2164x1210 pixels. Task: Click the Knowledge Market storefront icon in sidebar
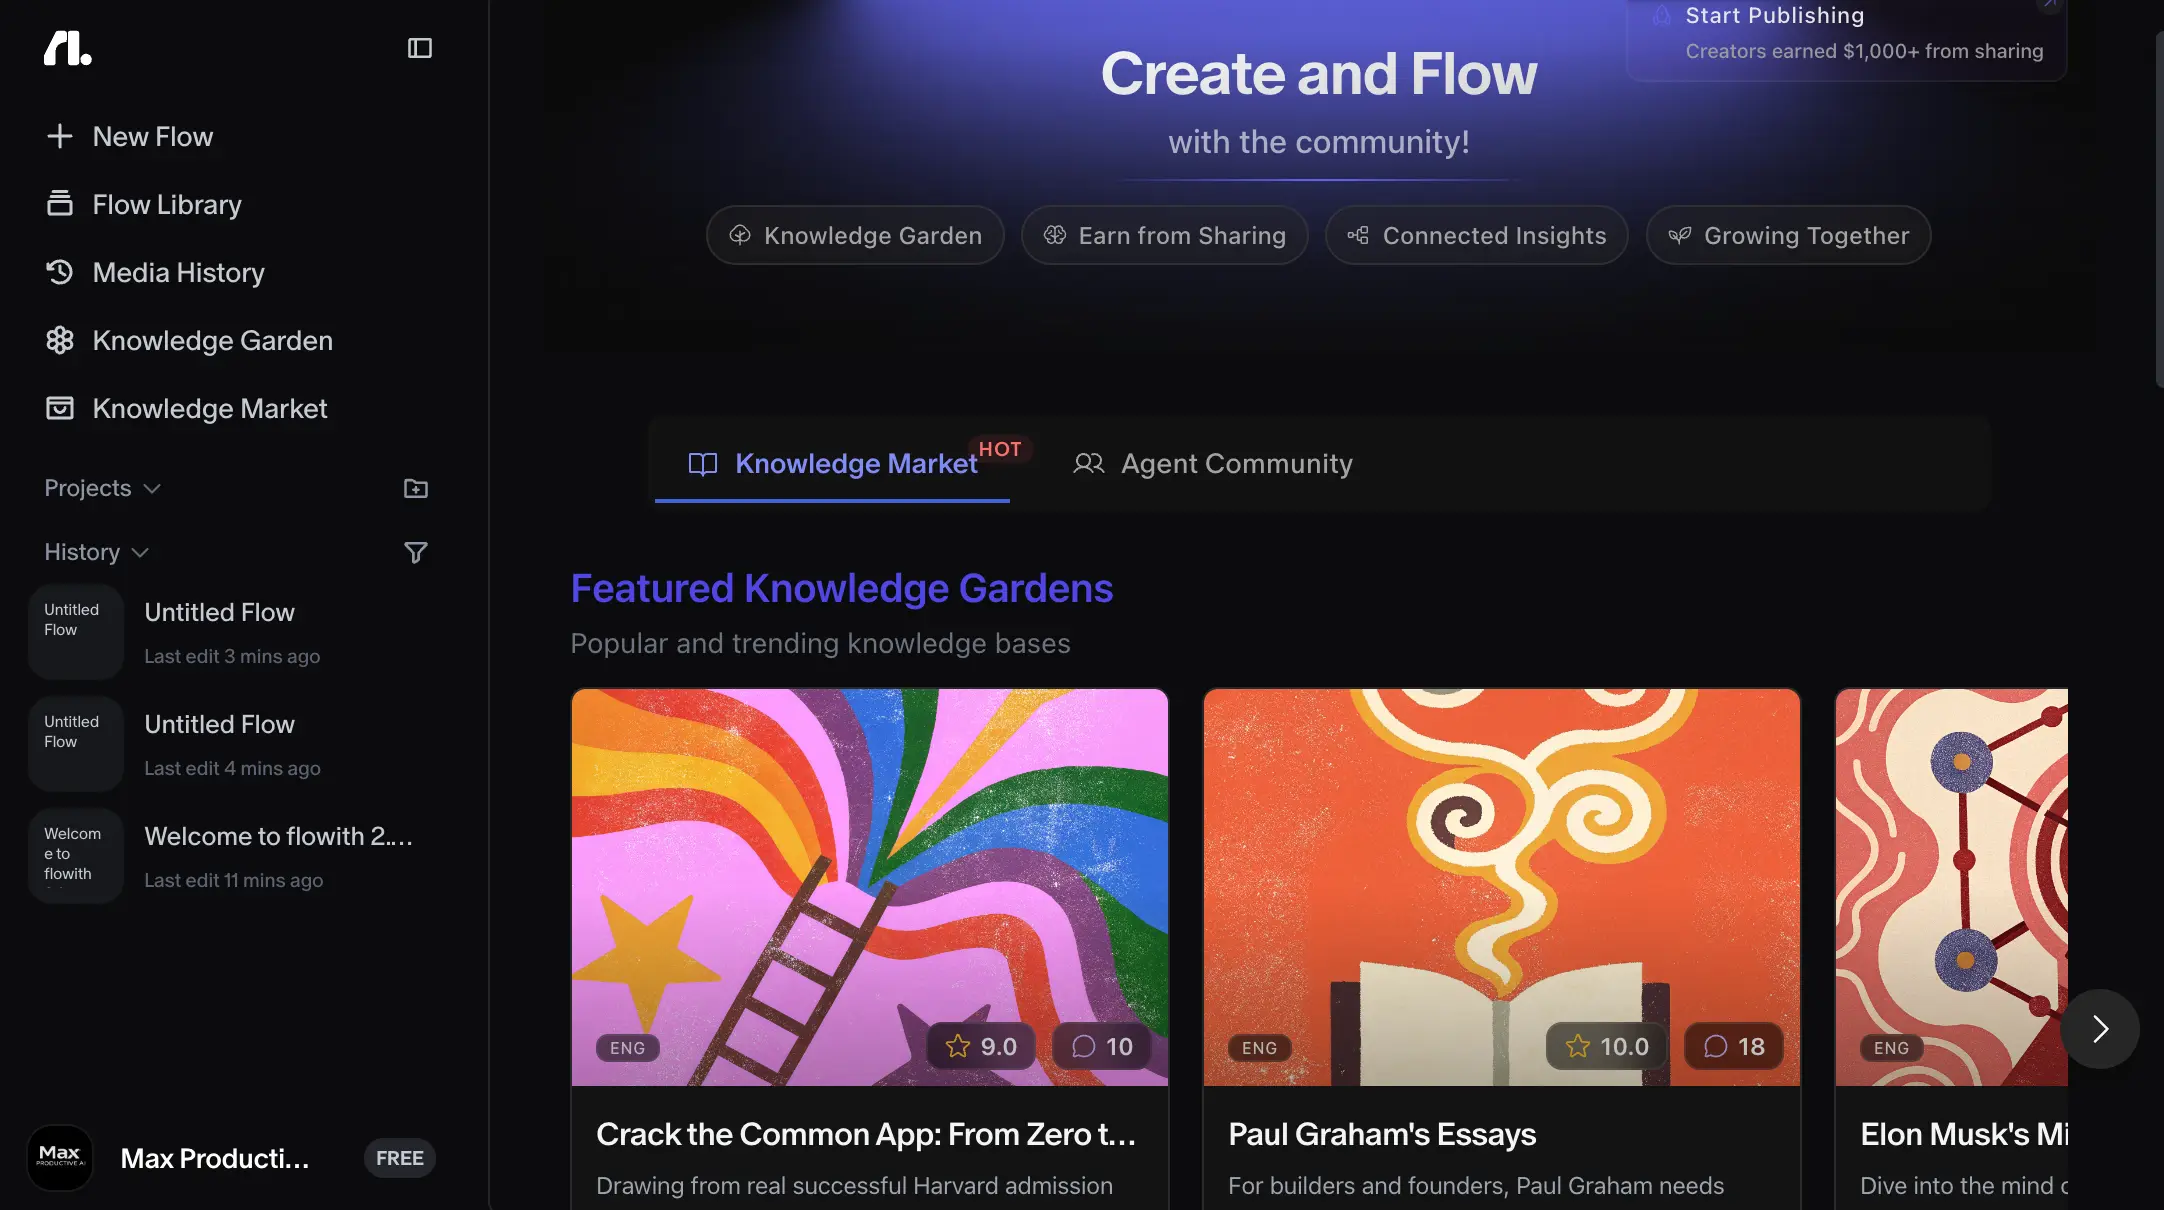[60, 408]
